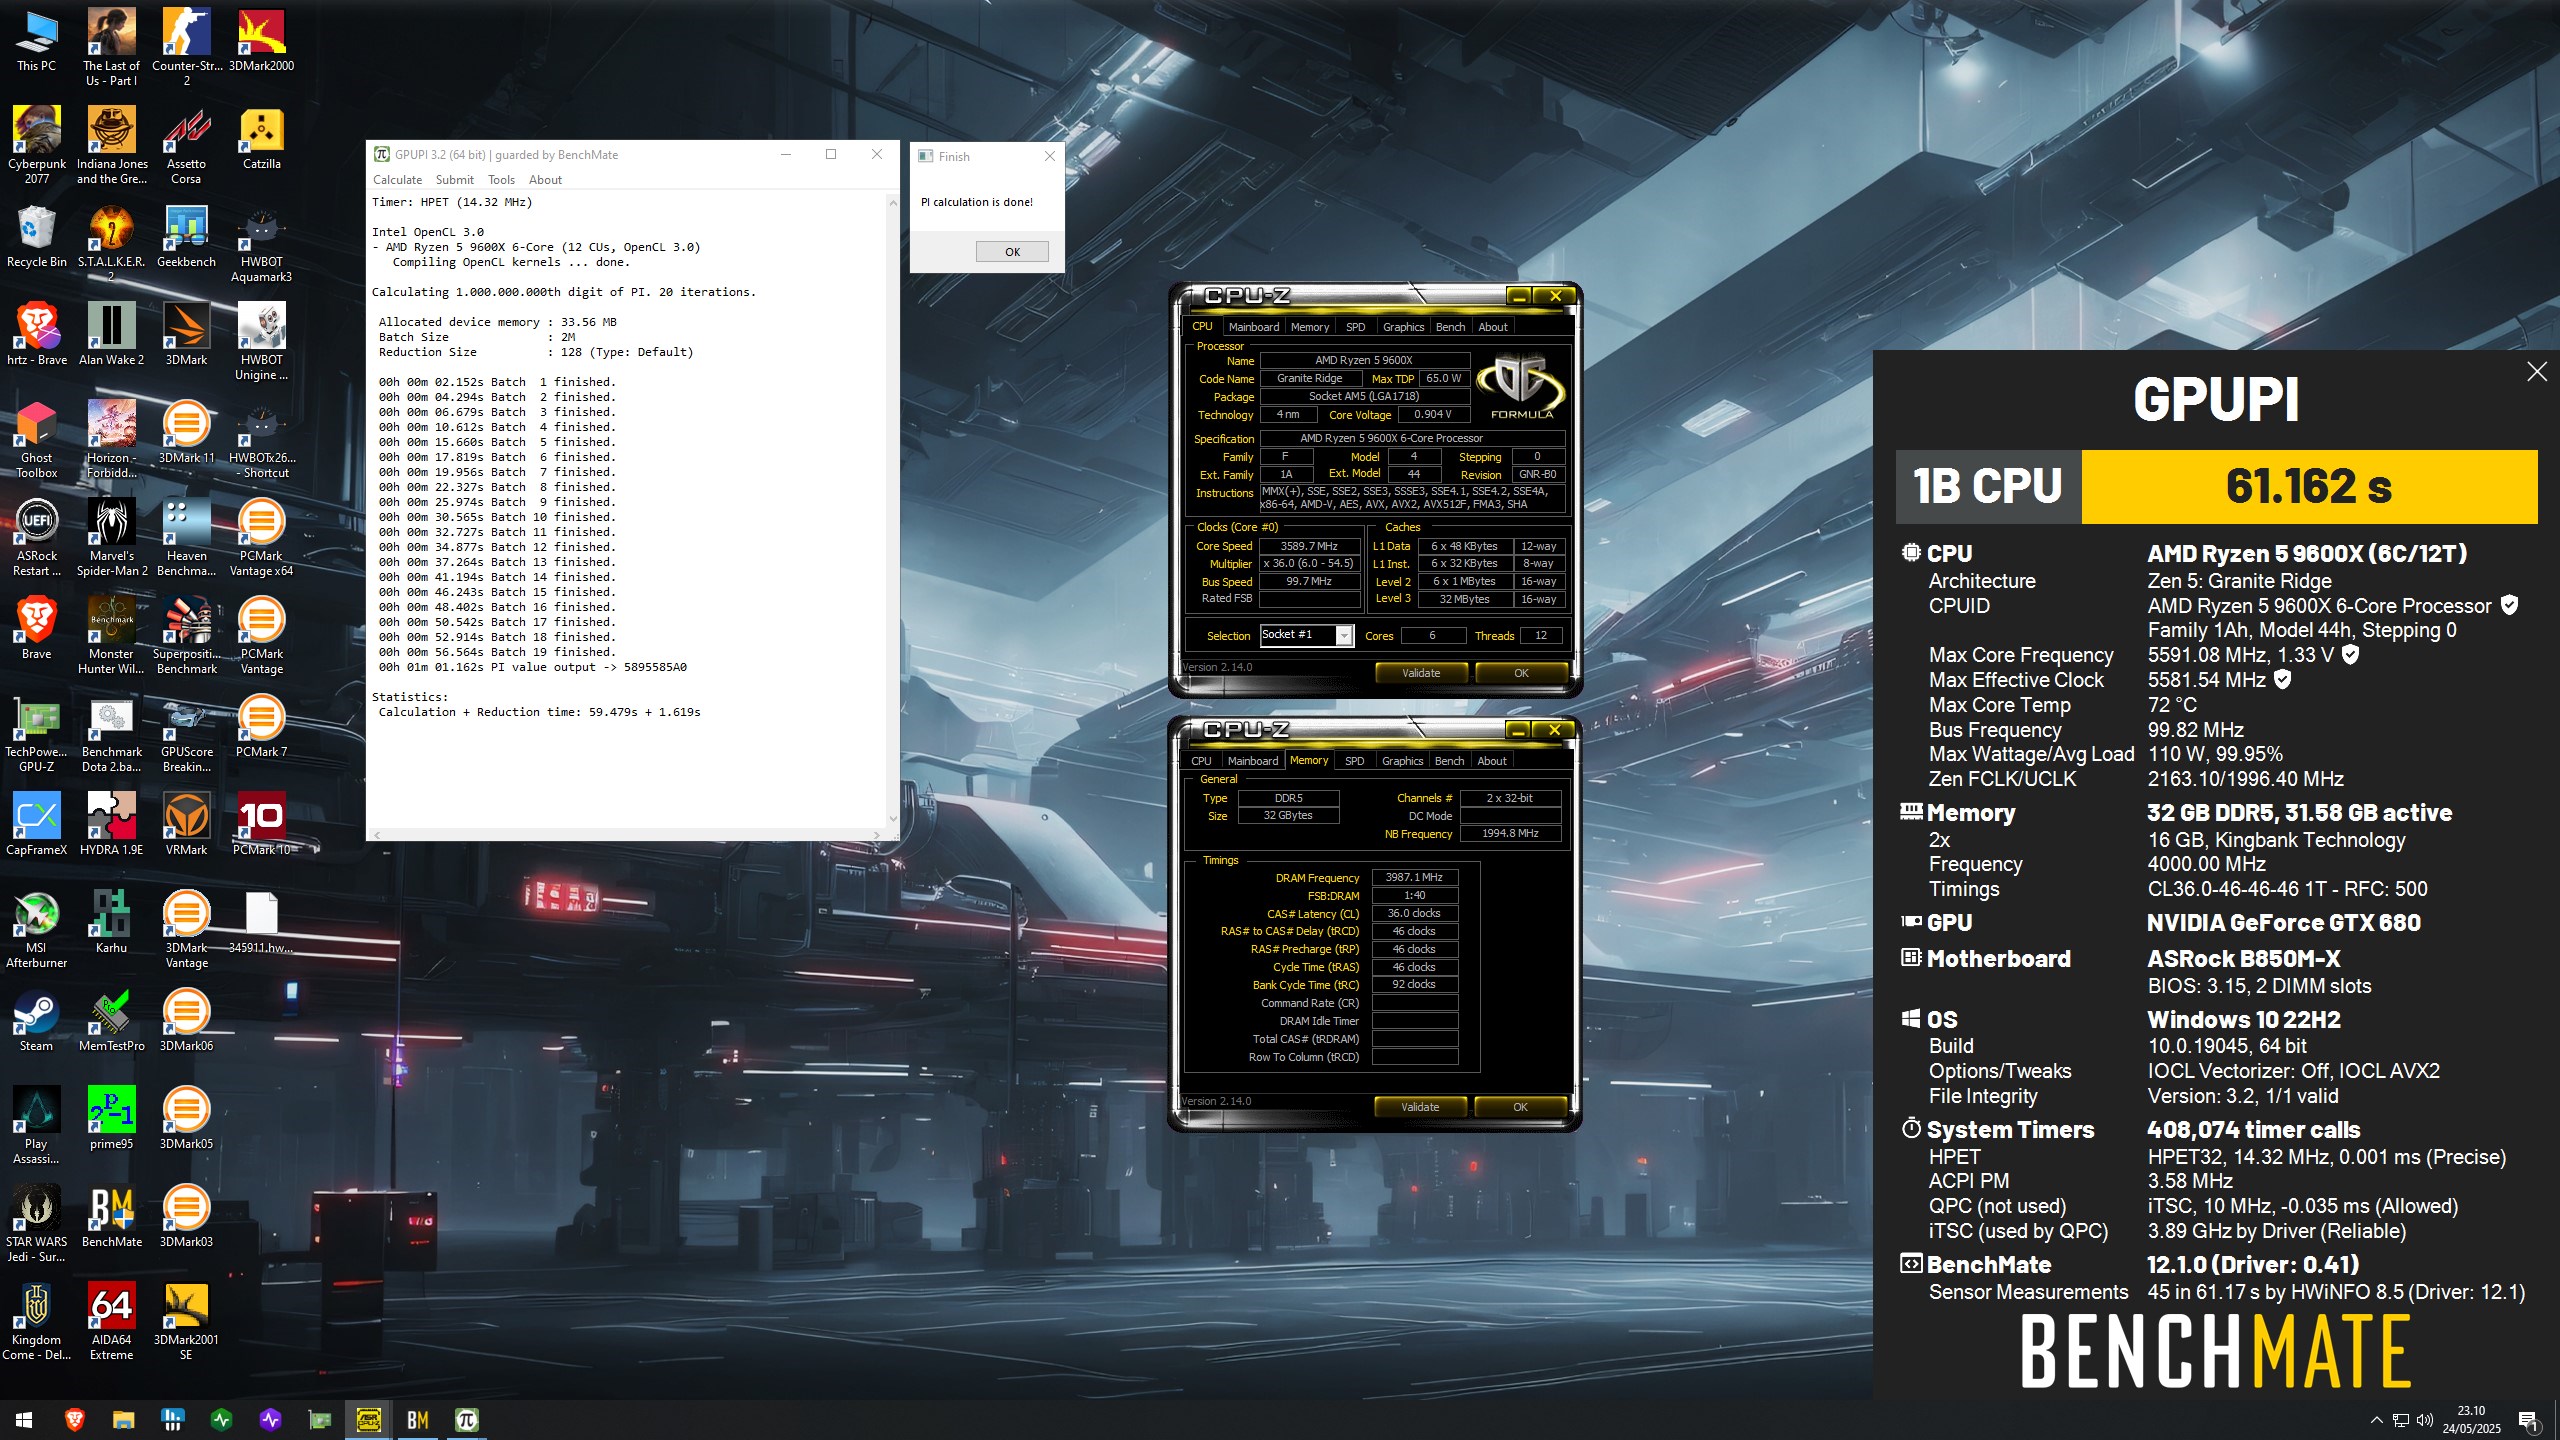Click Validate in upper CPU-Z window

1420,673
